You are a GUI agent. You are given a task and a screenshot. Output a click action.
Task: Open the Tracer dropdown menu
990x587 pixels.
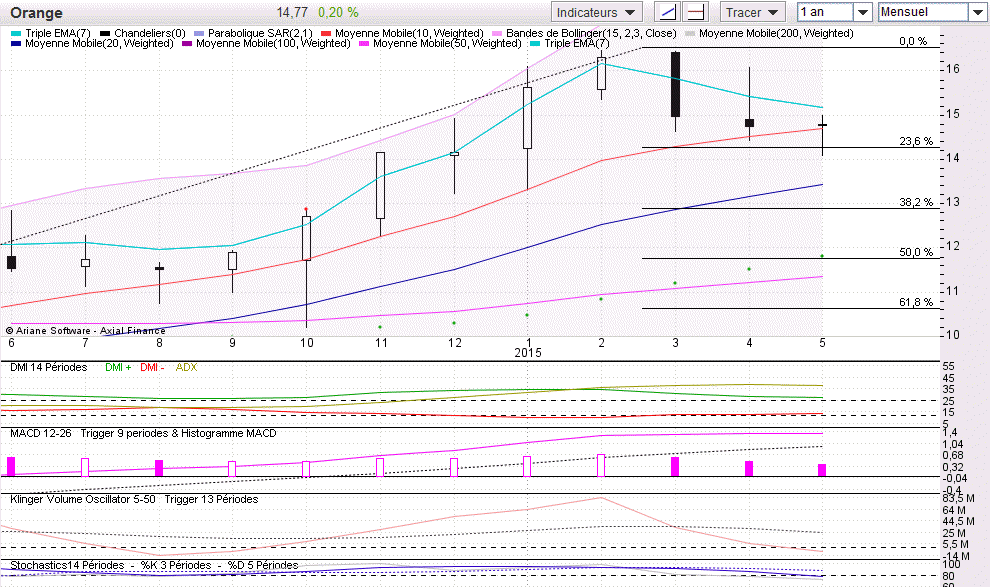click(x=751, y=12)
